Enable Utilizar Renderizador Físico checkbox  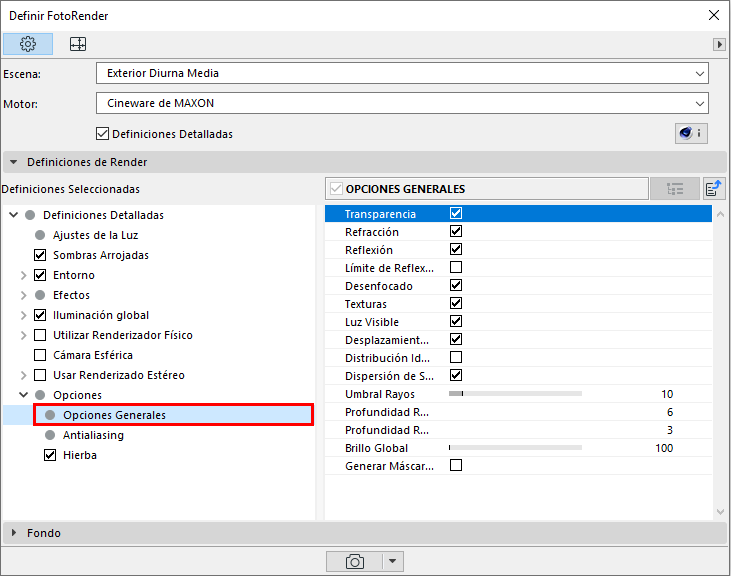click(x=40, y=336)
